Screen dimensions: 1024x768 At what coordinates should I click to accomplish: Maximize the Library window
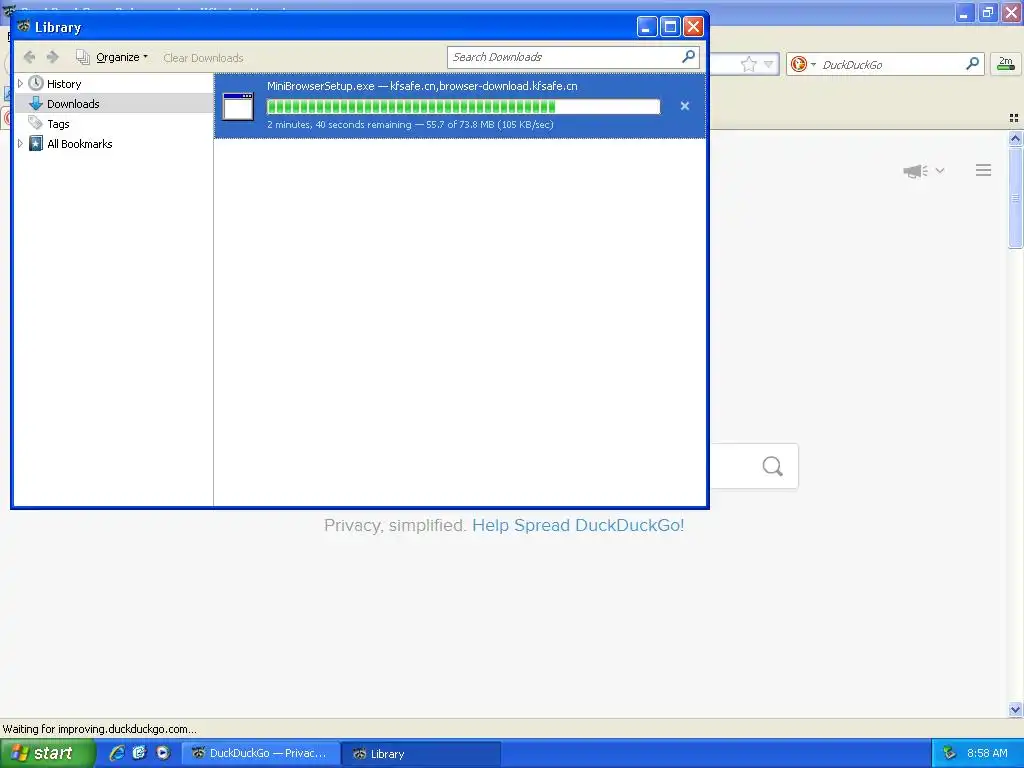(670, 27)
